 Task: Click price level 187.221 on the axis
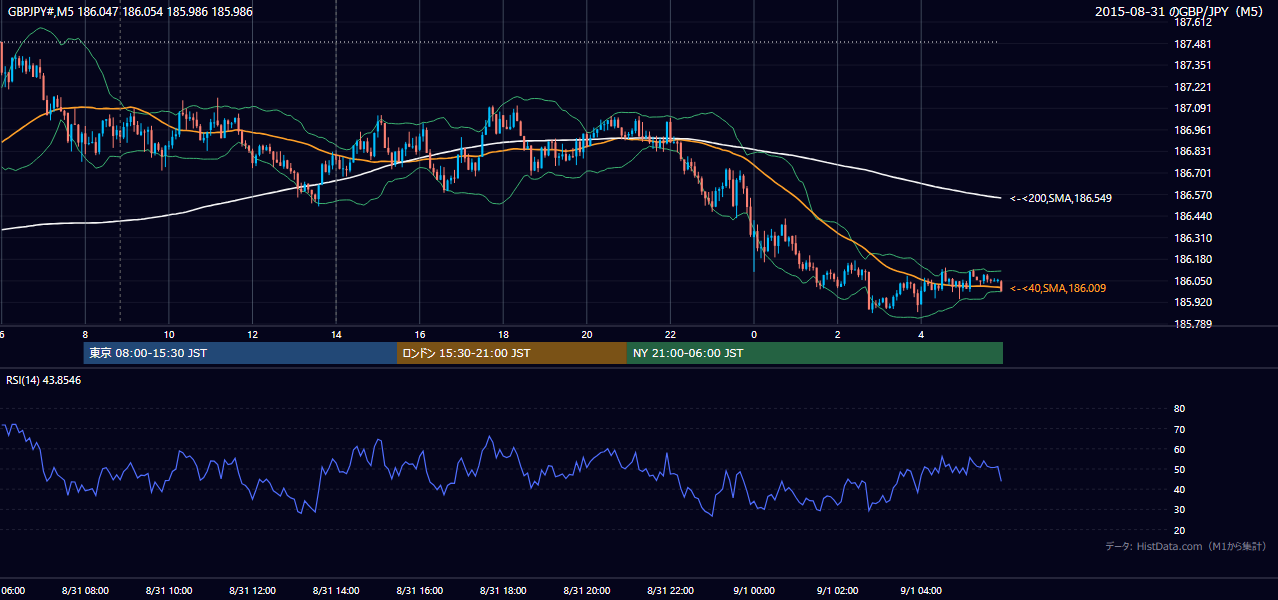[1192, 87]
